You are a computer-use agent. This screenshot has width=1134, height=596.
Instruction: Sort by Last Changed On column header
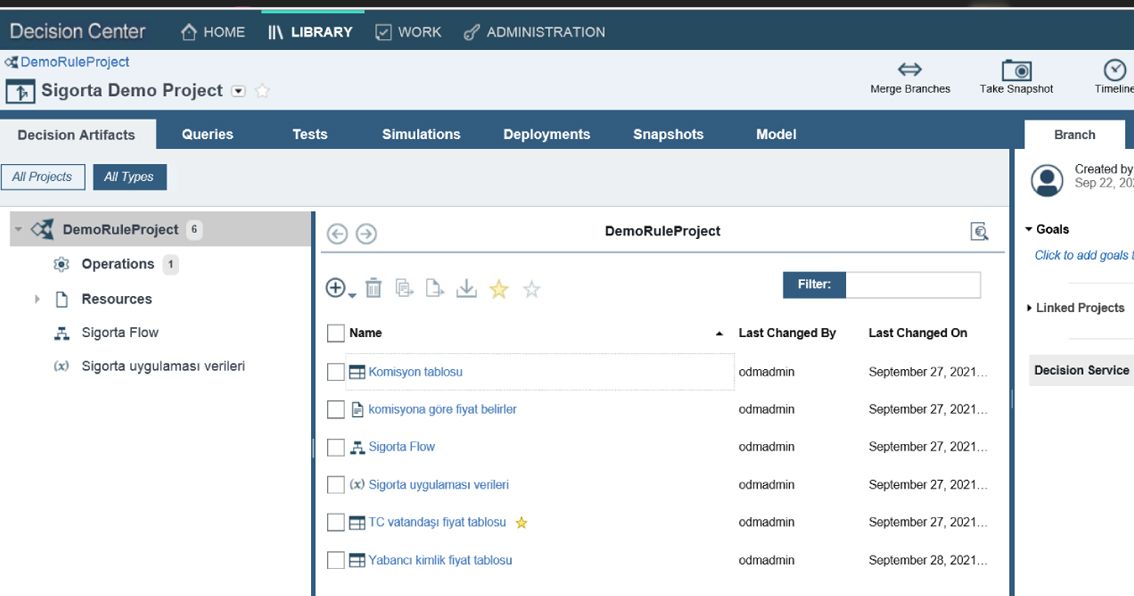[917, 333]
